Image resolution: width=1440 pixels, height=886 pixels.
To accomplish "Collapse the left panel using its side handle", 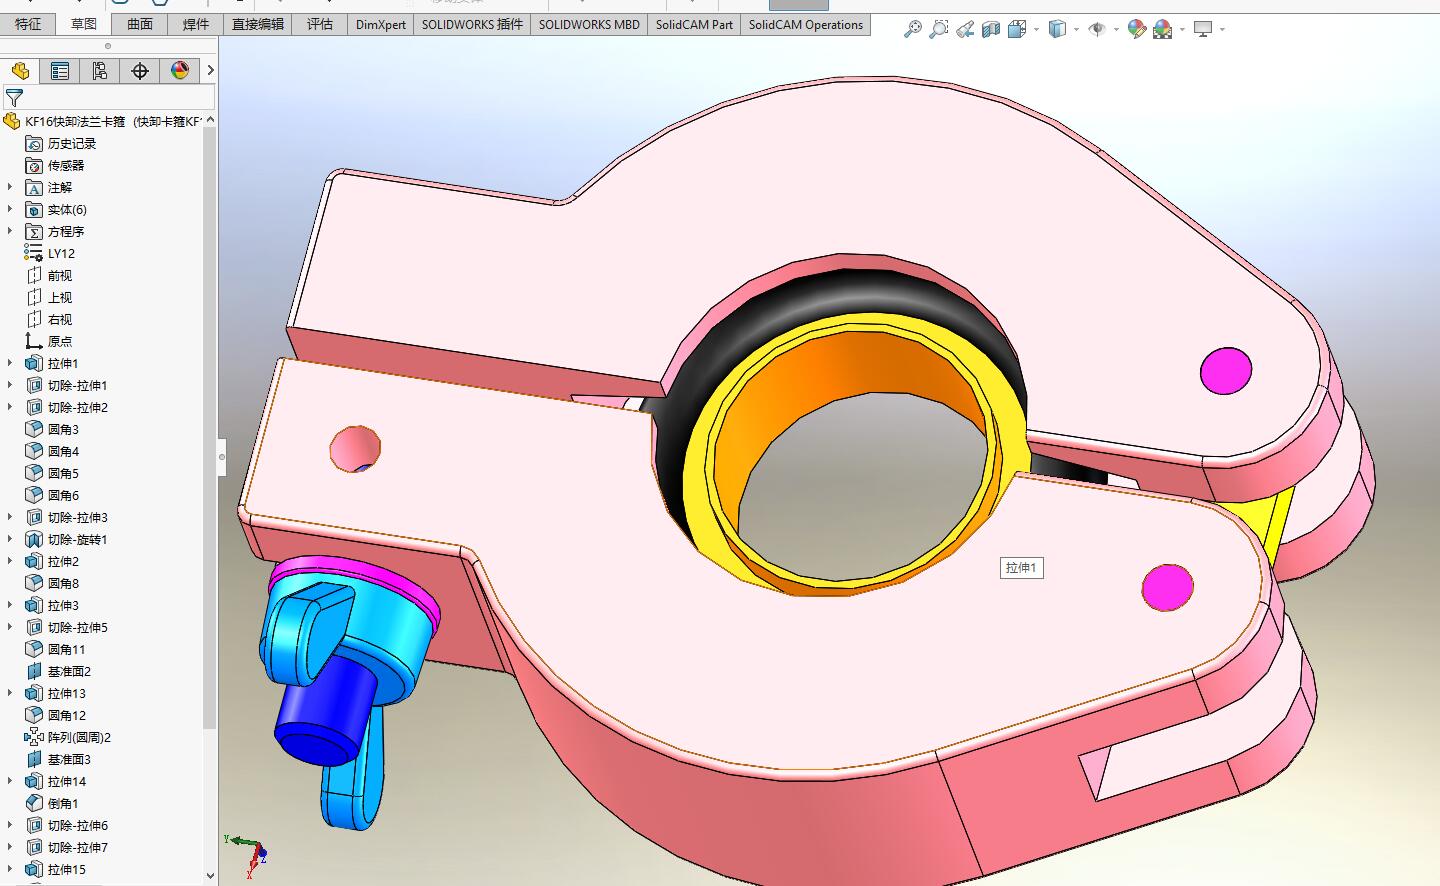I will click(222, 457).
